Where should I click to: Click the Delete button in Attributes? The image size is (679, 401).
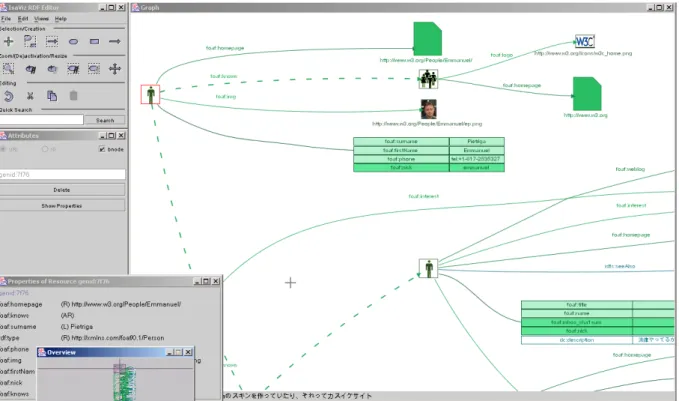[62, 190]
